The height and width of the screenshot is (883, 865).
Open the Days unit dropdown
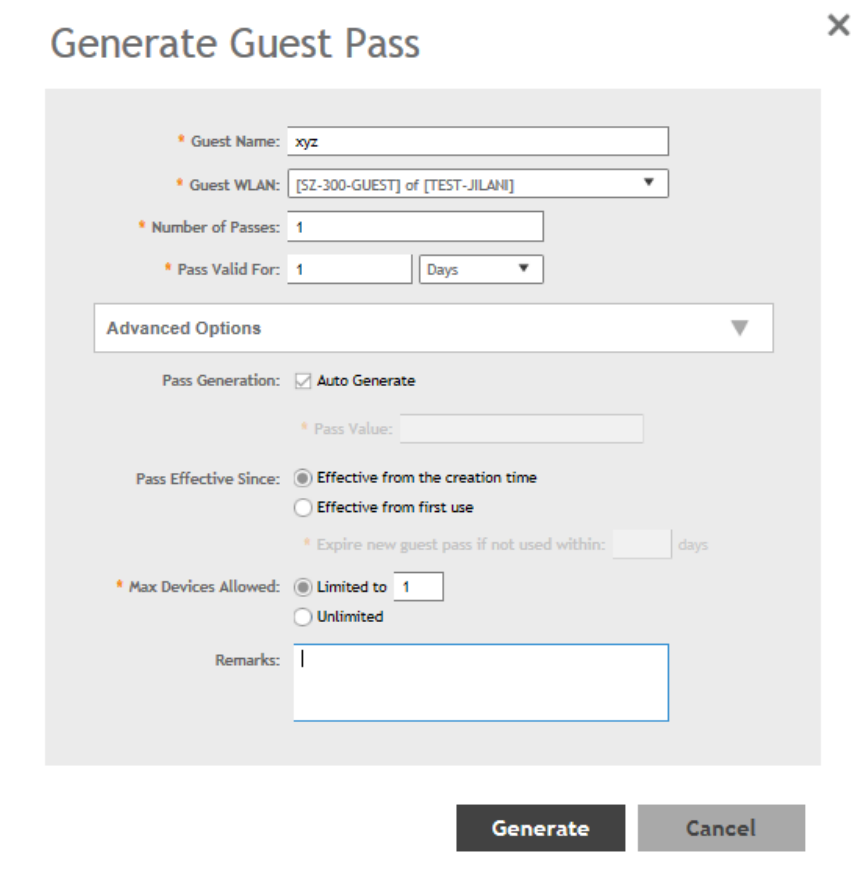click(x=483, y=270)
